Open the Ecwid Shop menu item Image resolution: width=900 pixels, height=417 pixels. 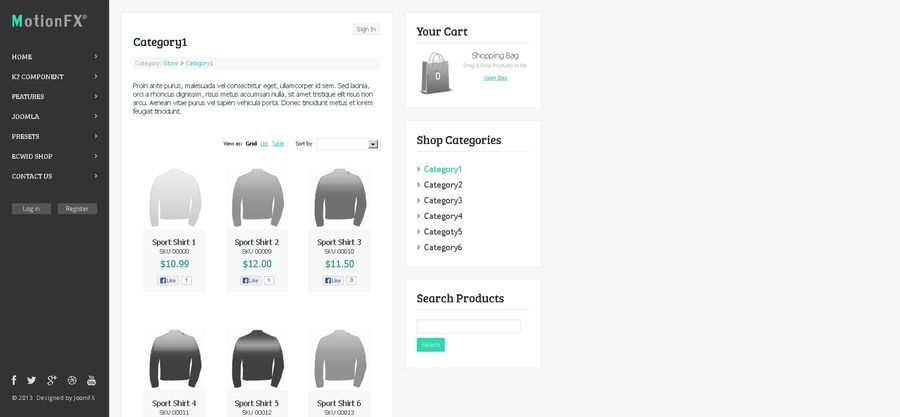coord(32,156)
